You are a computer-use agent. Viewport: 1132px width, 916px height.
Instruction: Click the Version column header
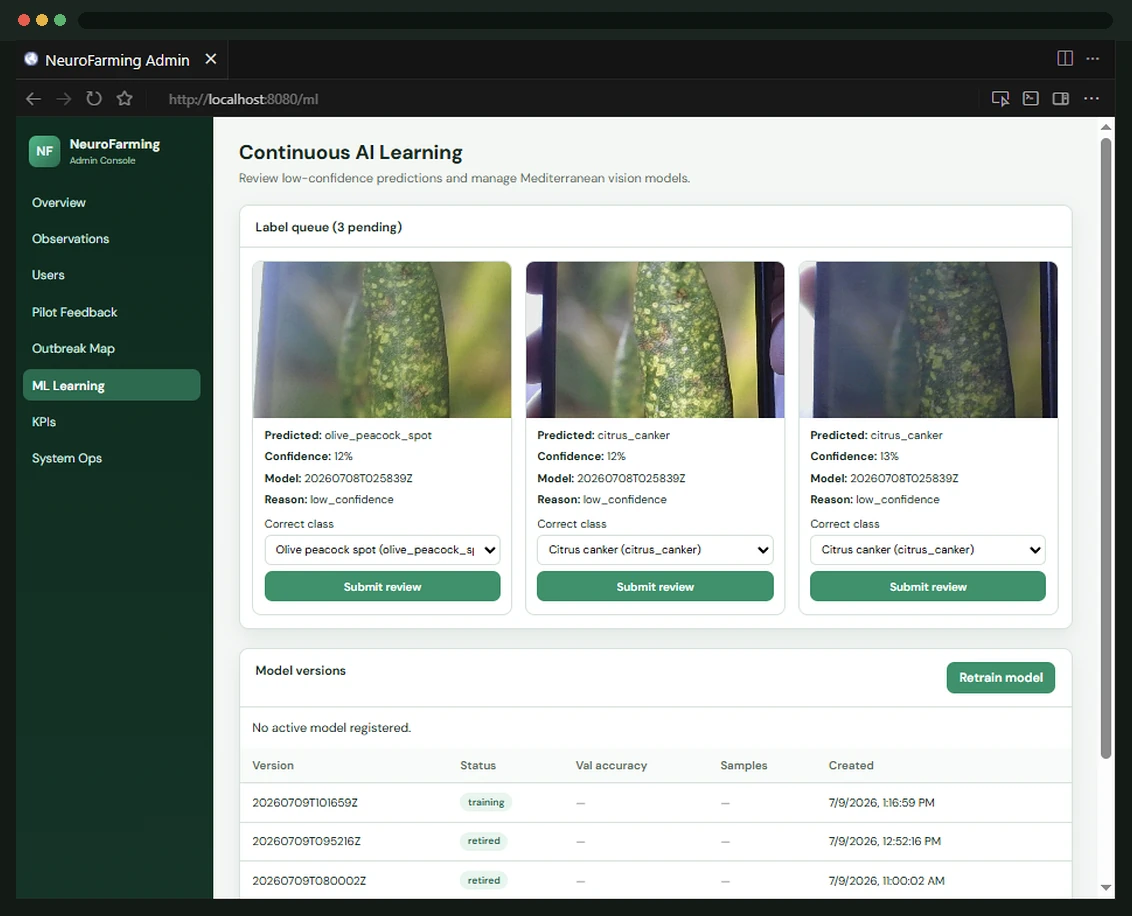coord(273,766)
